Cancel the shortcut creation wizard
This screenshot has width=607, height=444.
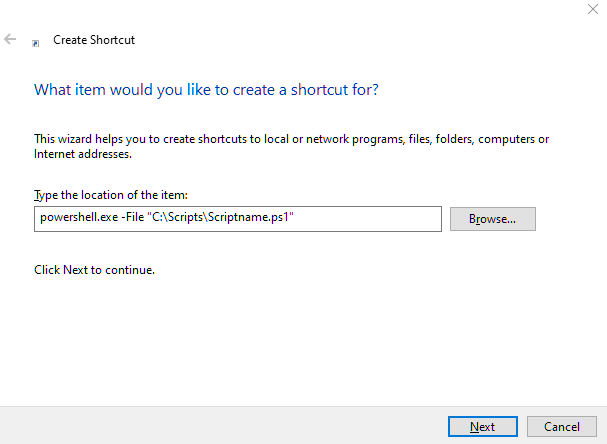tap(562, 427)
